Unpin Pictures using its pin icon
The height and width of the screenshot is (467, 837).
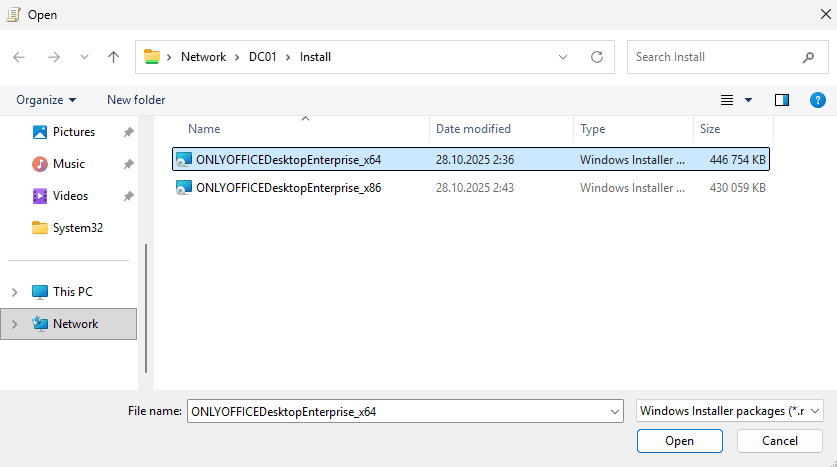129,132
